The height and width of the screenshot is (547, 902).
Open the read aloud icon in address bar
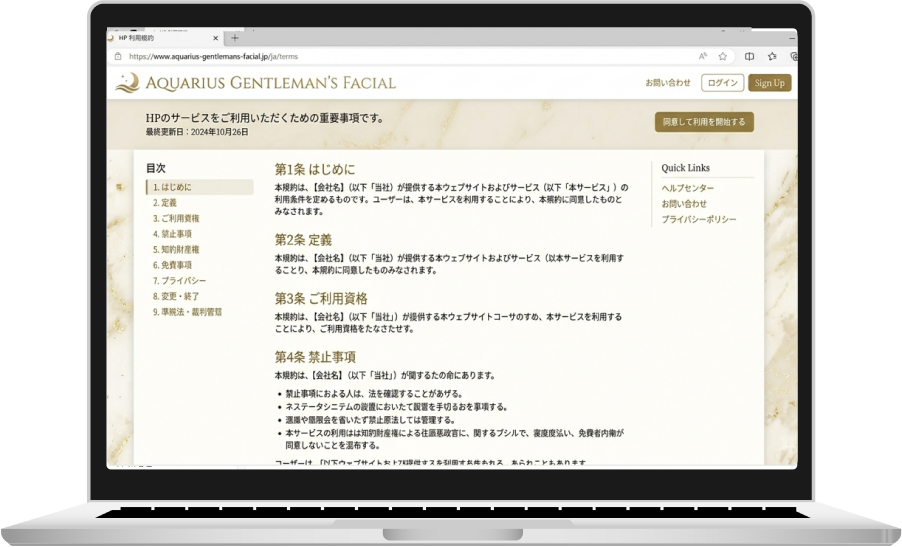[x=702, y=56]
